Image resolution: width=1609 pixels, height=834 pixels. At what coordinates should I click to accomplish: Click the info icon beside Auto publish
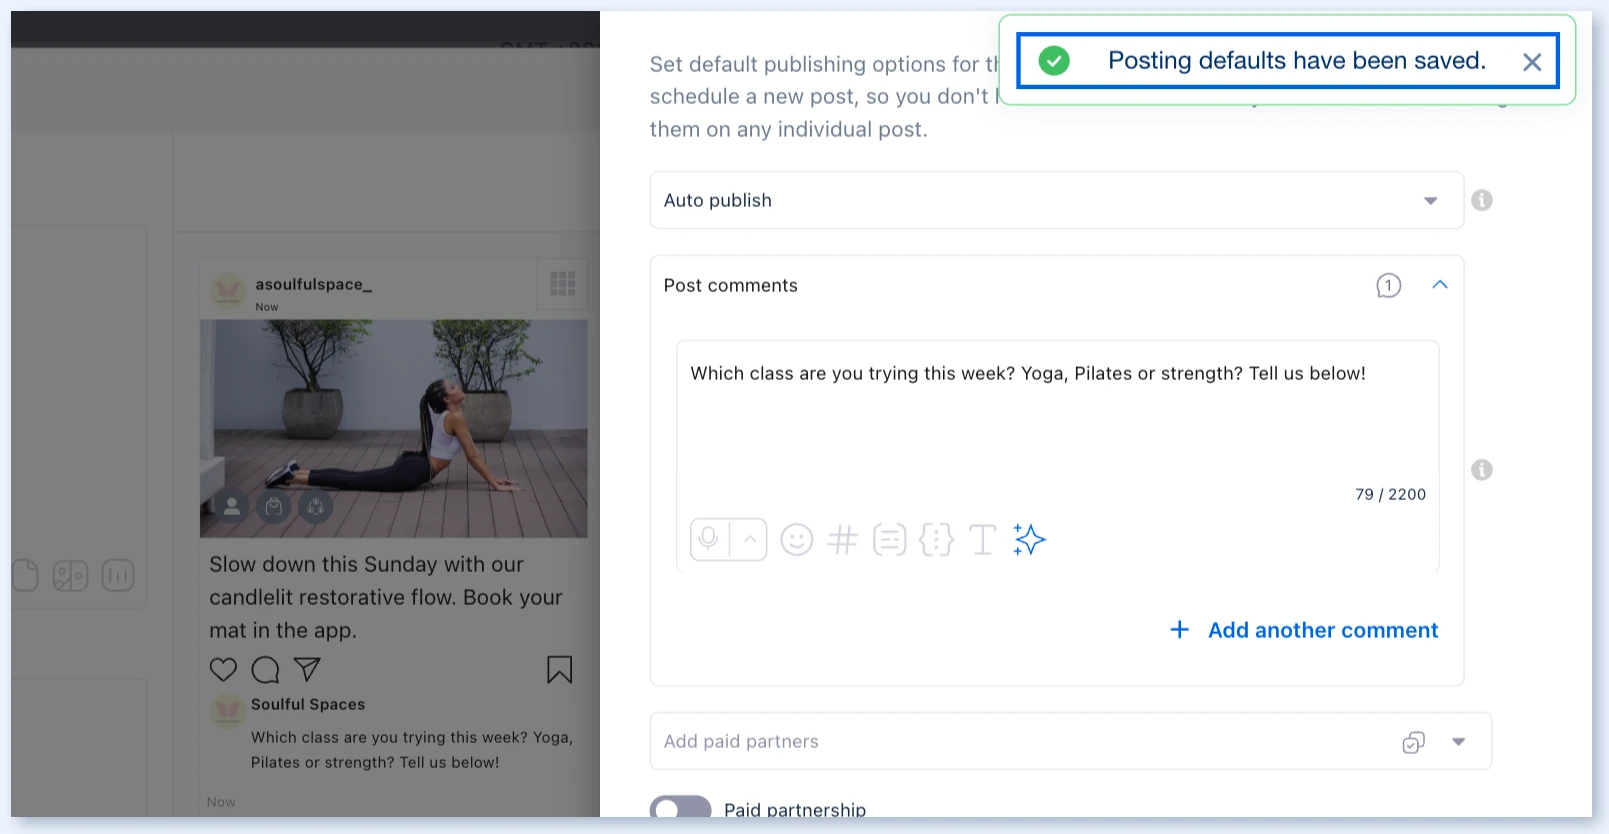tap(1482, 200)
